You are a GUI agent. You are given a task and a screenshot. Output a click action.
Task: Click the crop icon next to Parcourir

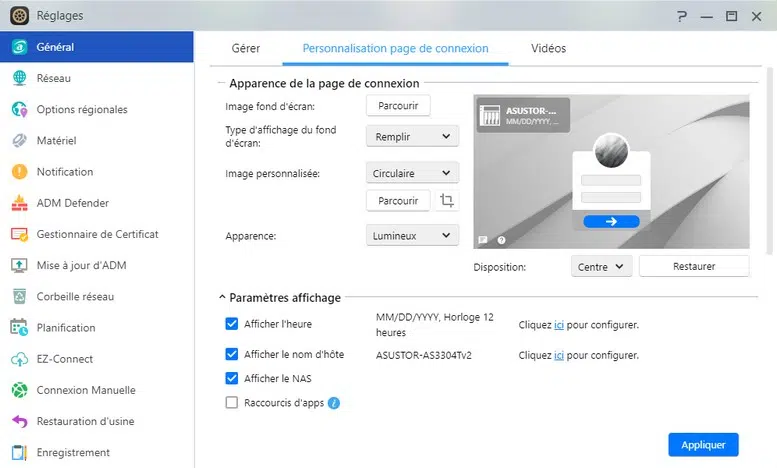(x=446, y=201)
